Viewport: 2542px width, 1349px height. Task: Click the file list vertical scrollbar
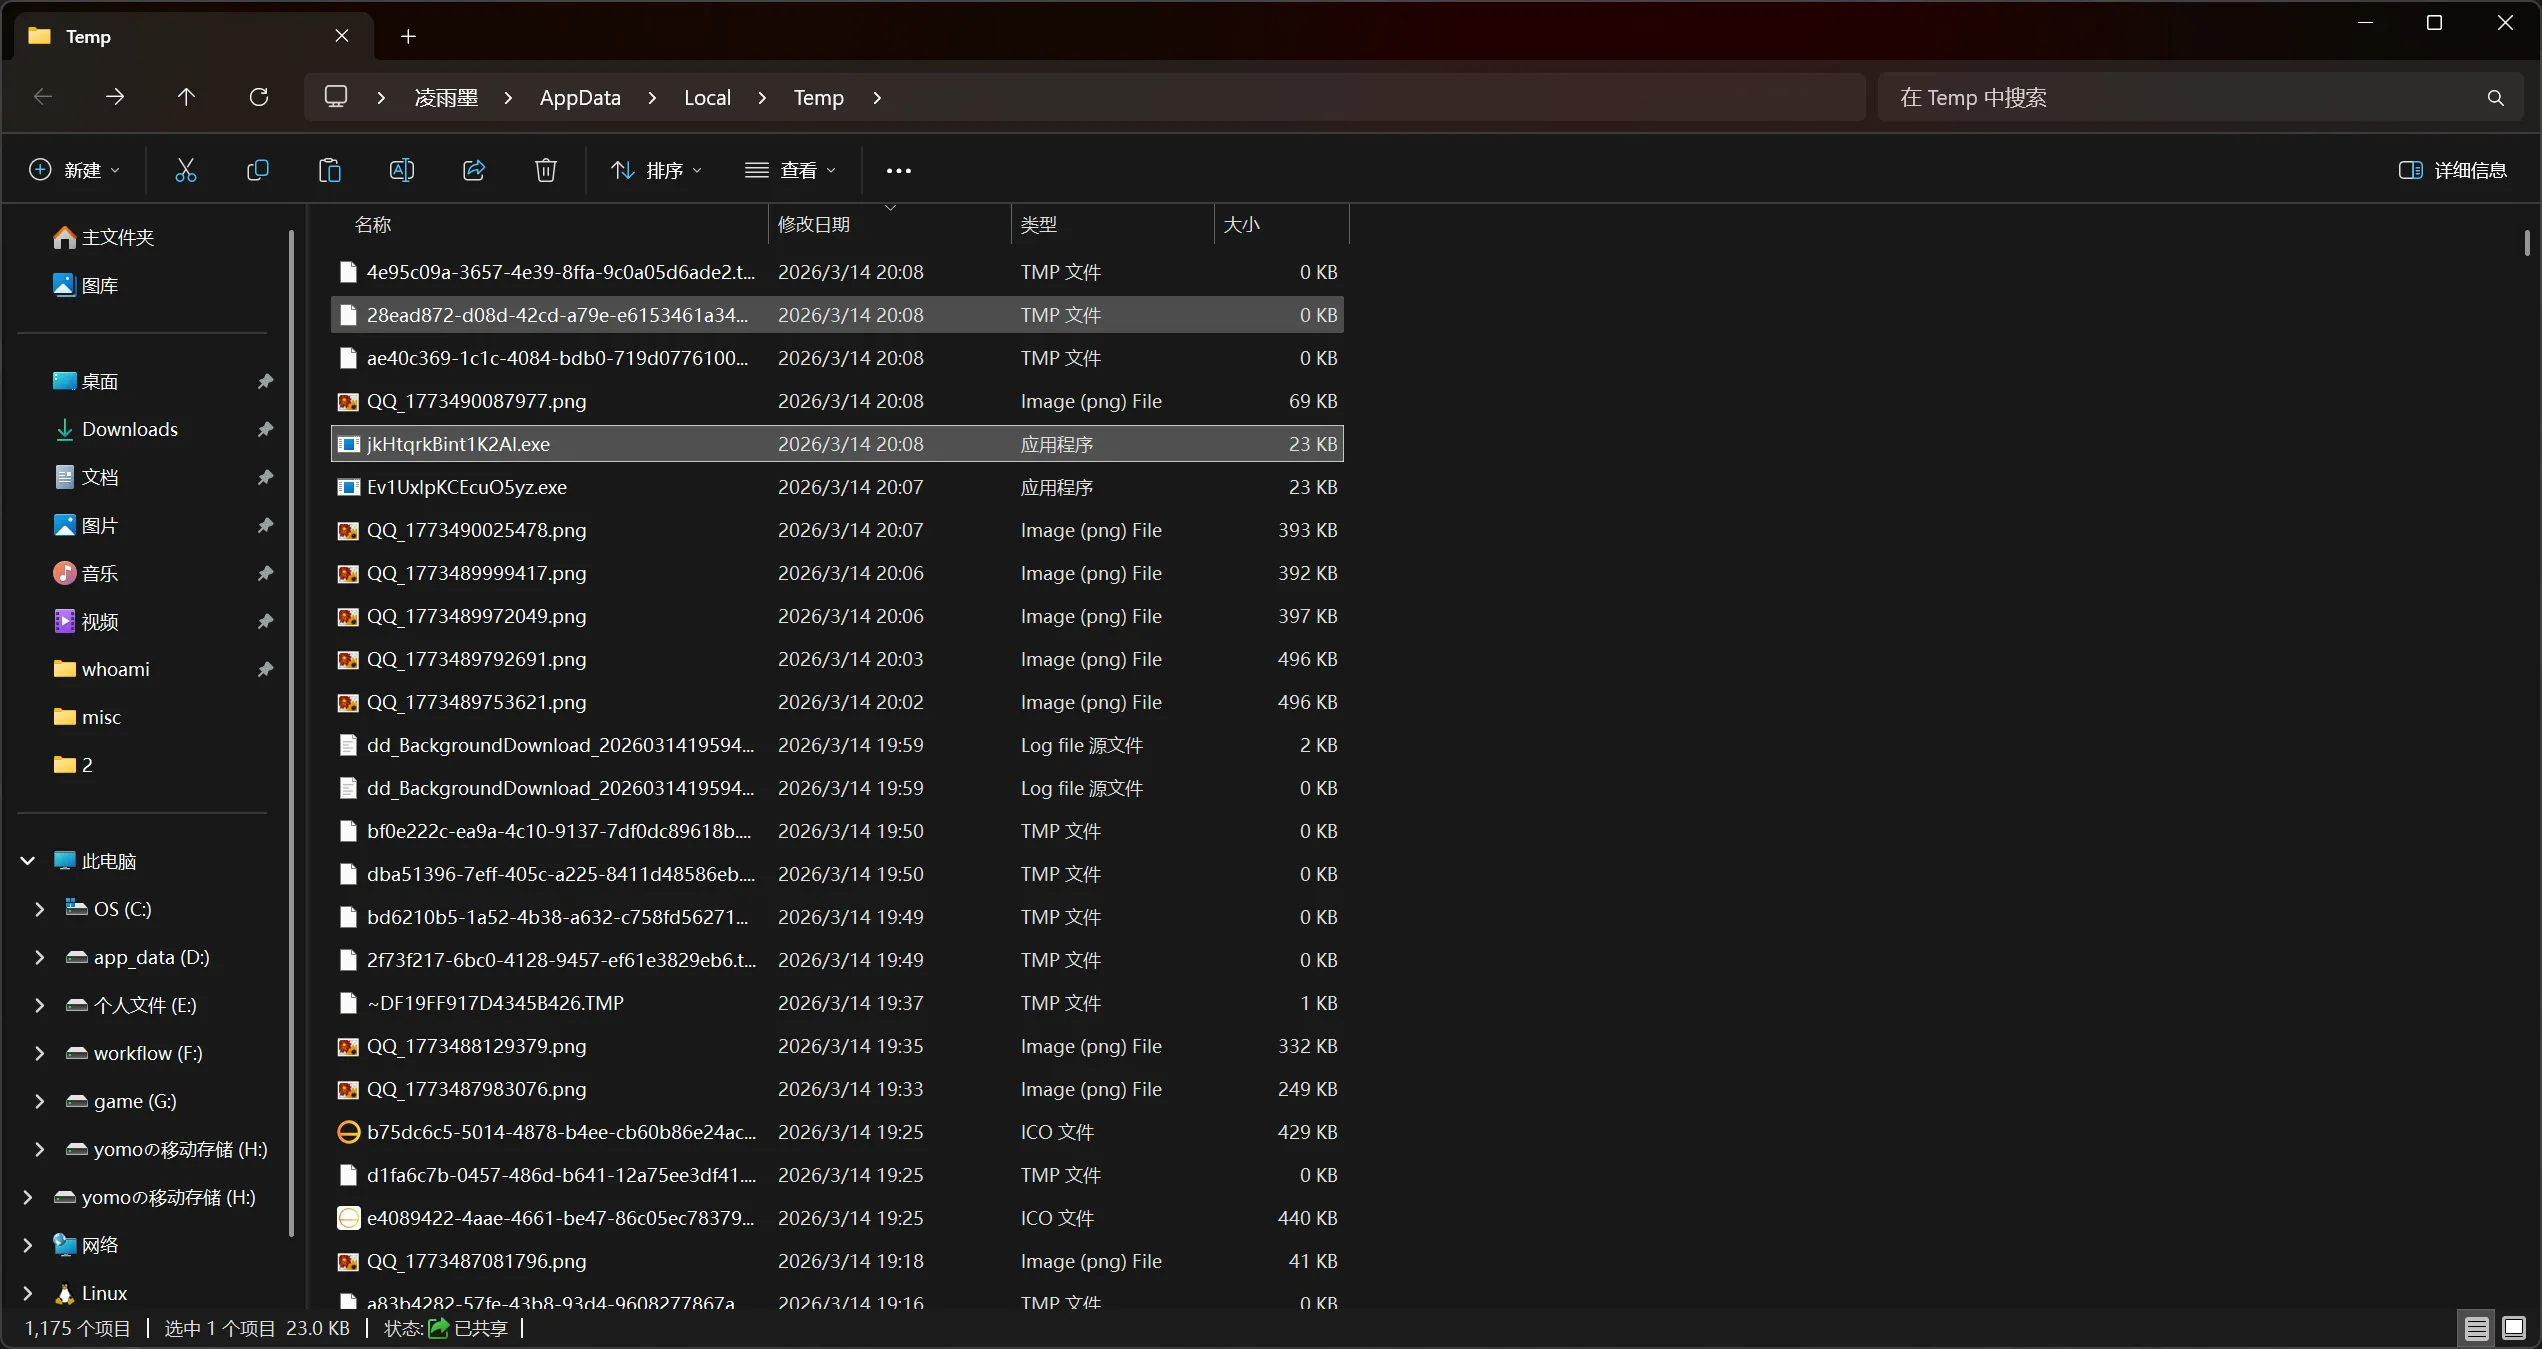pos(2527,243)
